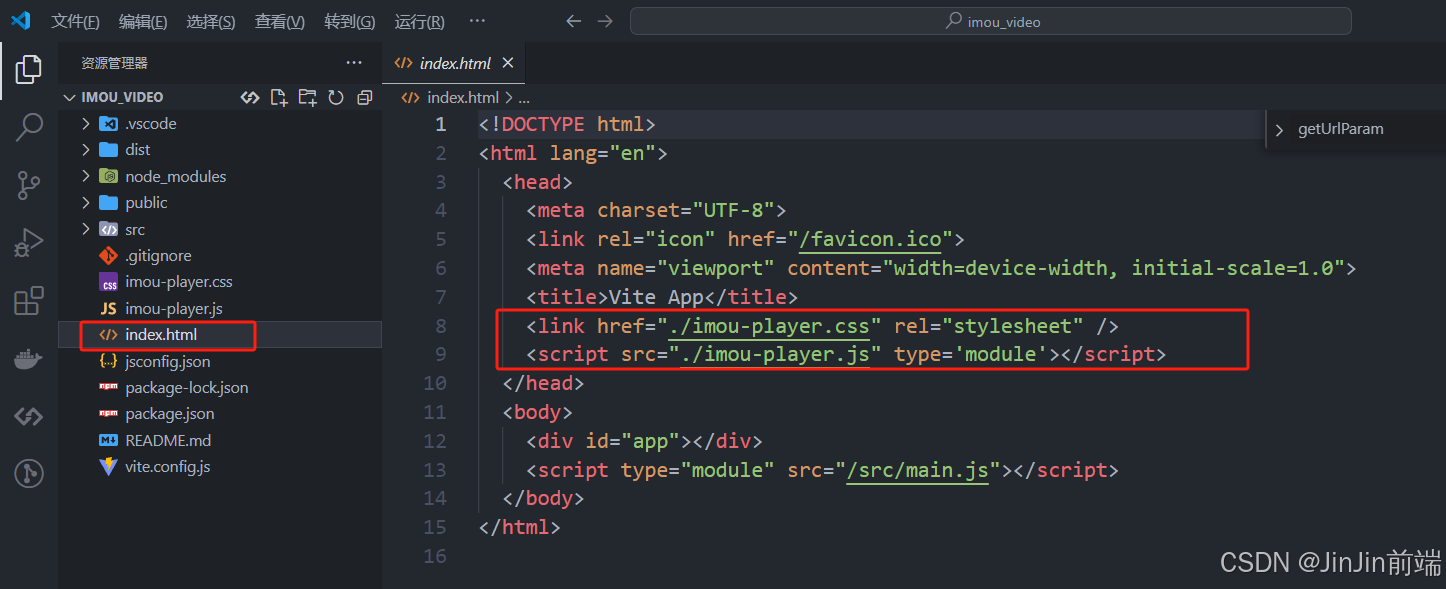Click the breadcrumb ellipsis after index.html

[524, 98]
